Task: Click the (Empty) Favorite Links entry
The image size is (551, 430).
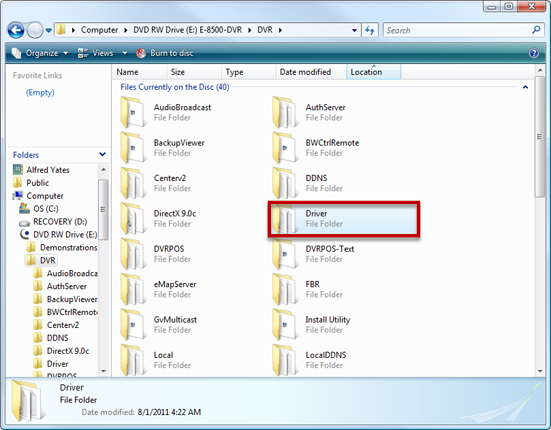Action: (x=40, y=92)
